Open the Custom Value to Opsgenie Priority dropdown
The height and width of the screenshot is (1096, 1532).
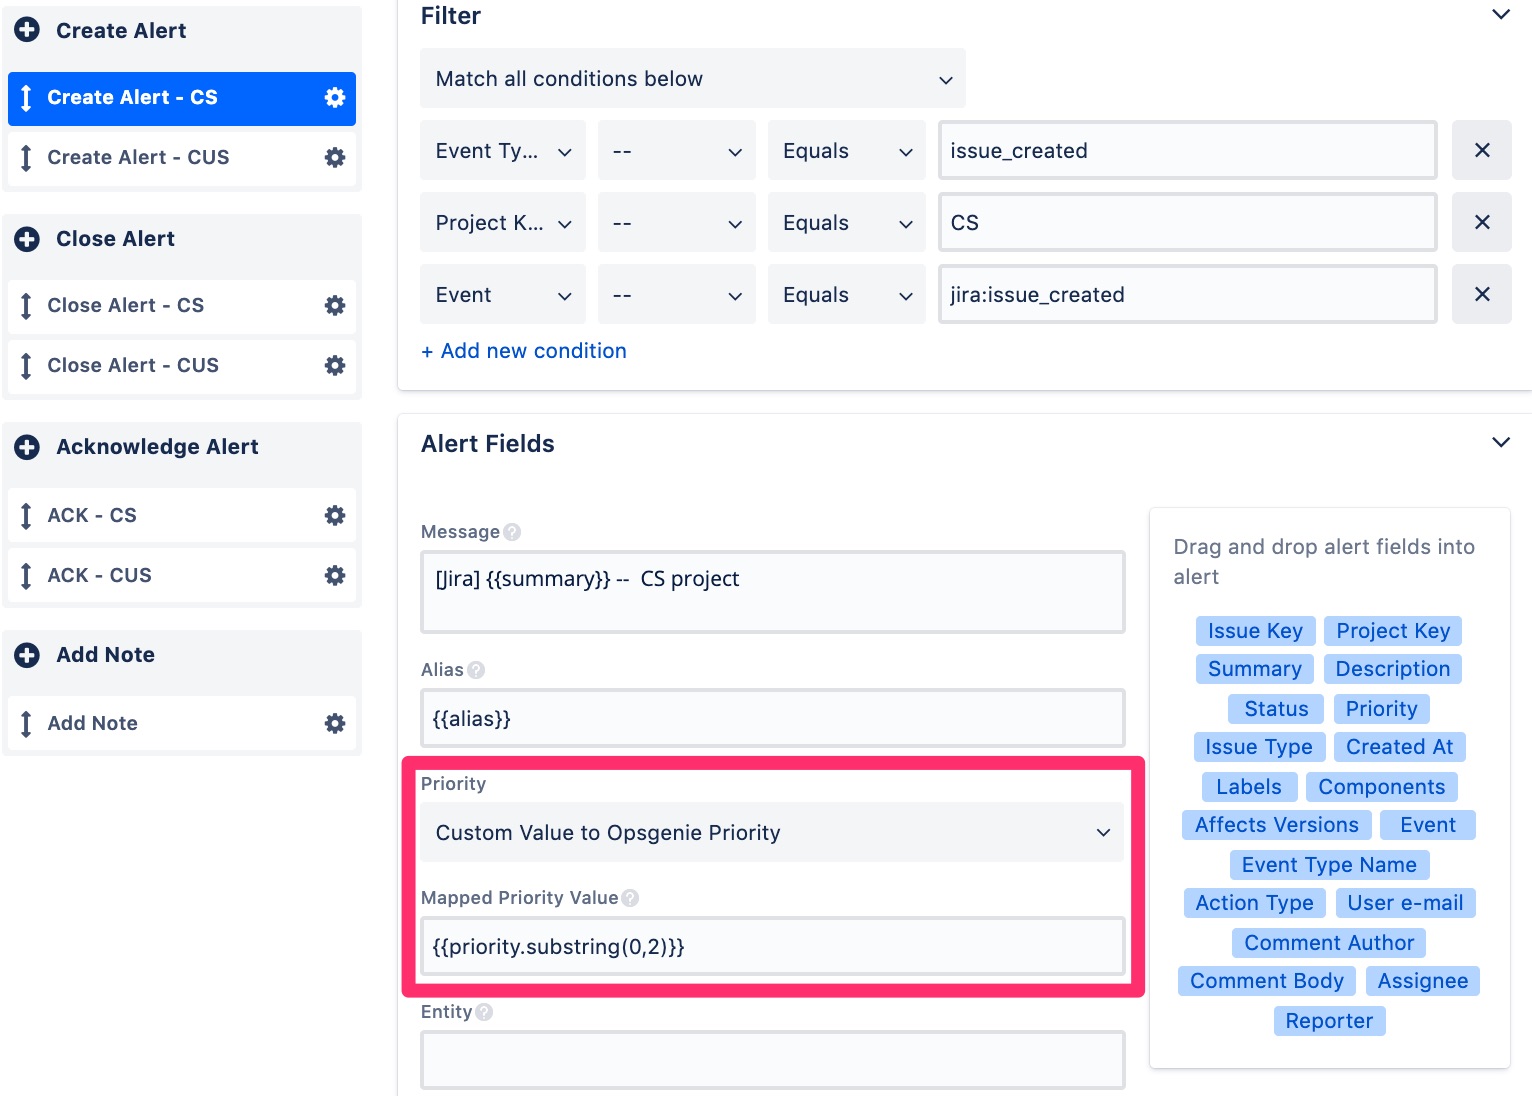[x=772, y=832]
